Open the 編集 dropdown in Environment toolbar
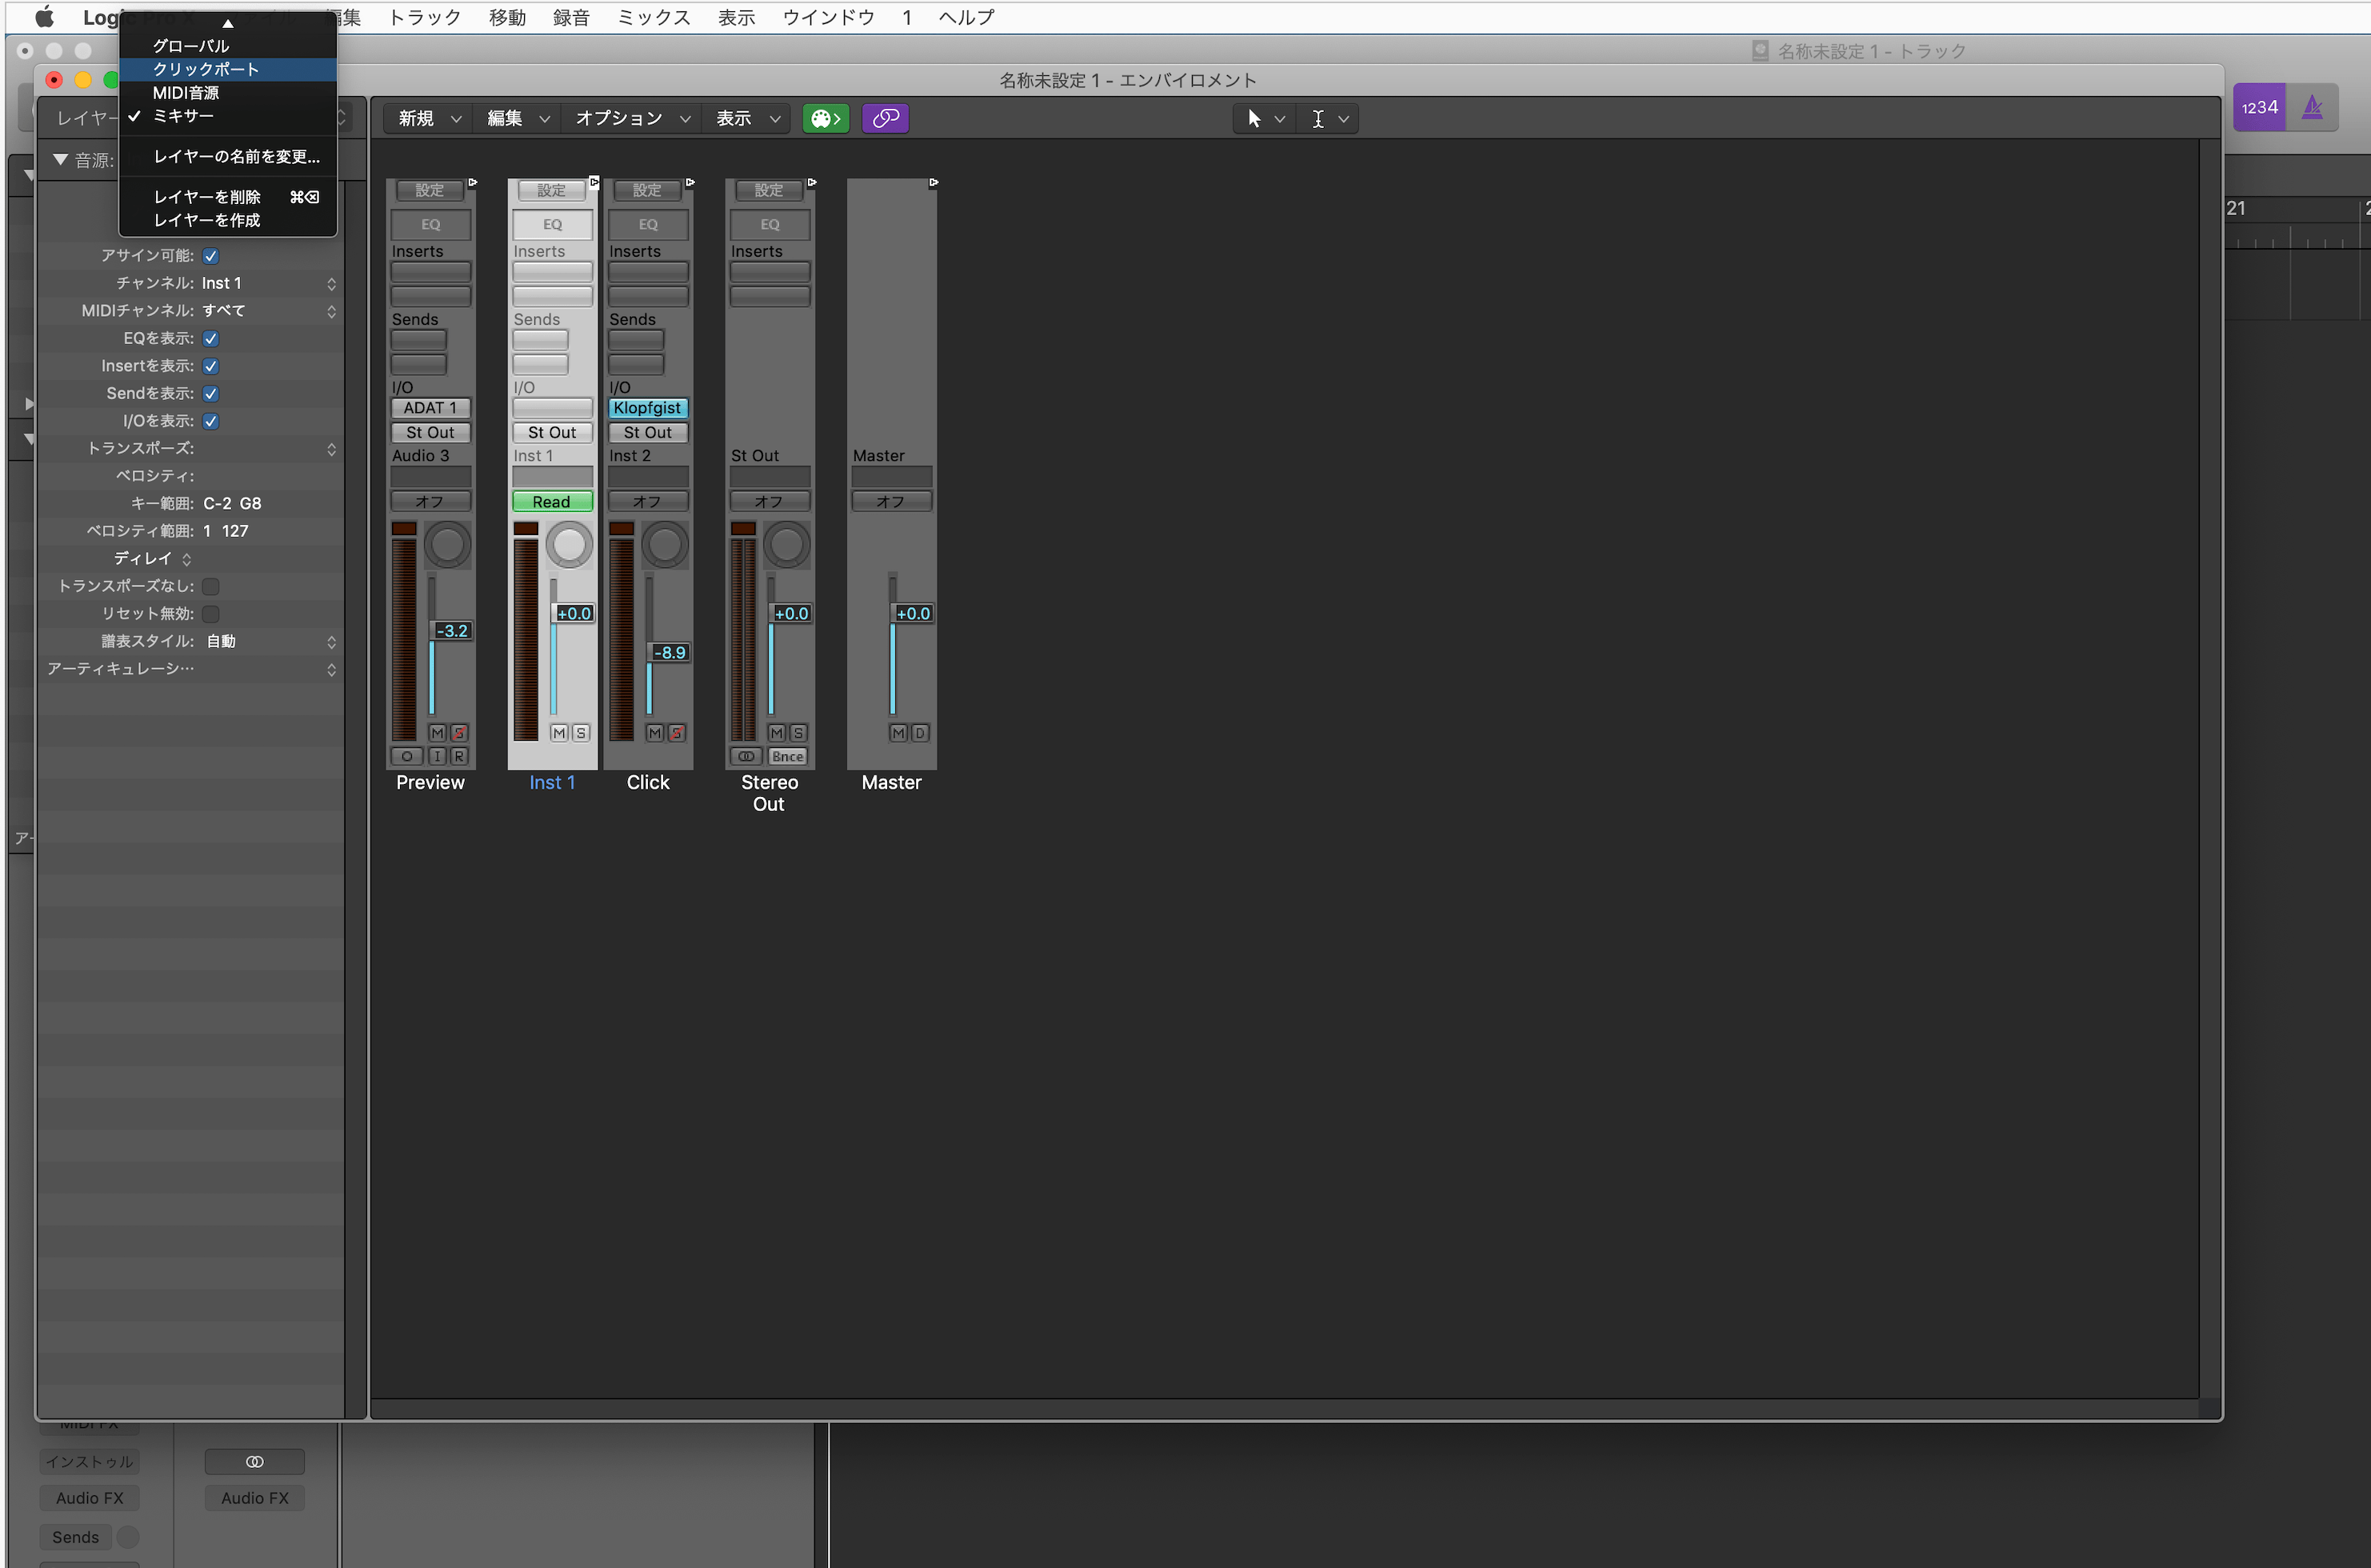 pyautogui.click(x=518, y=119)
